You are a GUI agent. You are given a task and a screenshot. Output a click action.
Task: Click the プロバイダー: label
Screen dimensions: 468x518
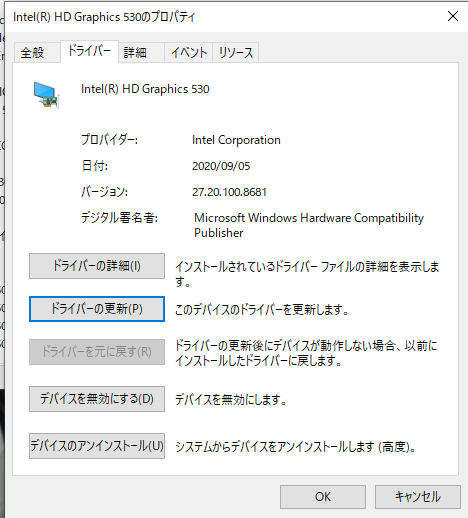(109, 140)
